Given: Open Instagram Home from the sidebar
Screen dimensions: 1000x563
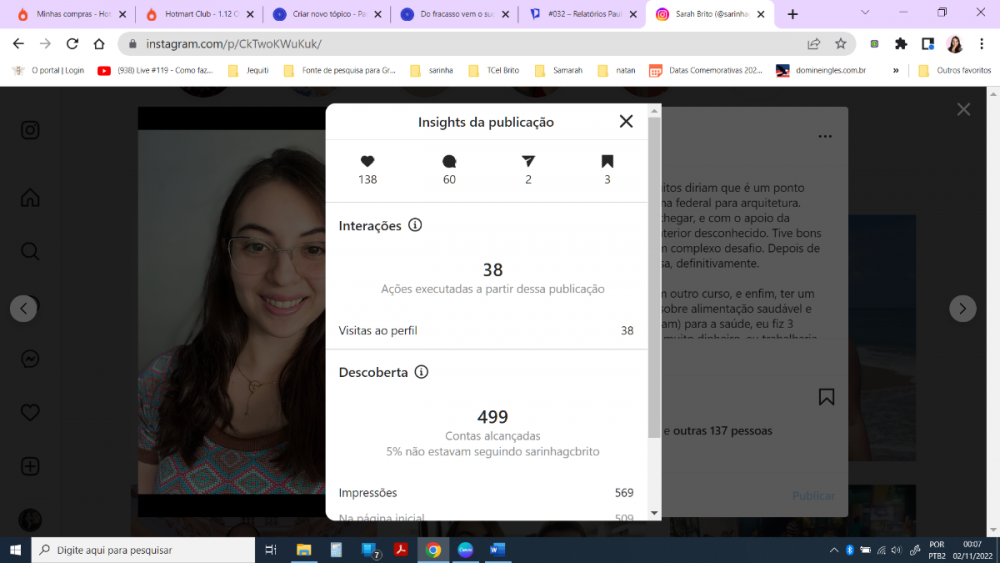Looking at the screenshot, I should click(x=30, y=197).
